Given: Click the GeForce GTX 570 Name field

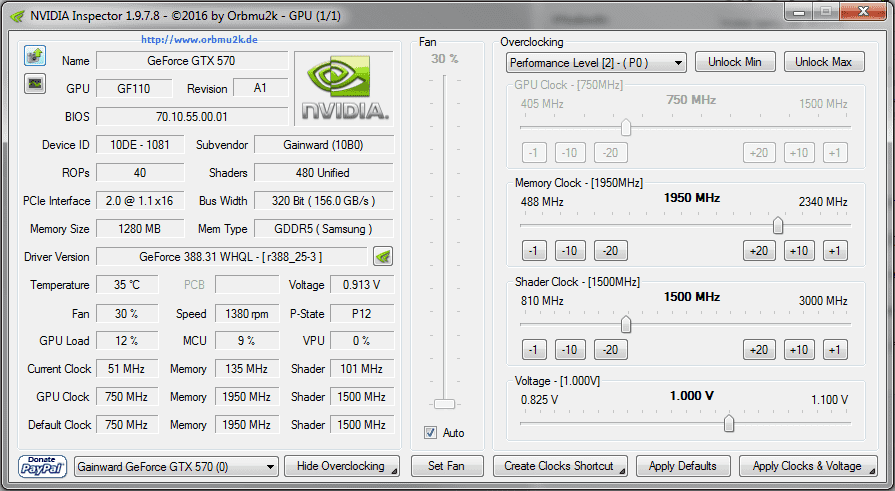Looking at the screenshot, I should point(192,61).
